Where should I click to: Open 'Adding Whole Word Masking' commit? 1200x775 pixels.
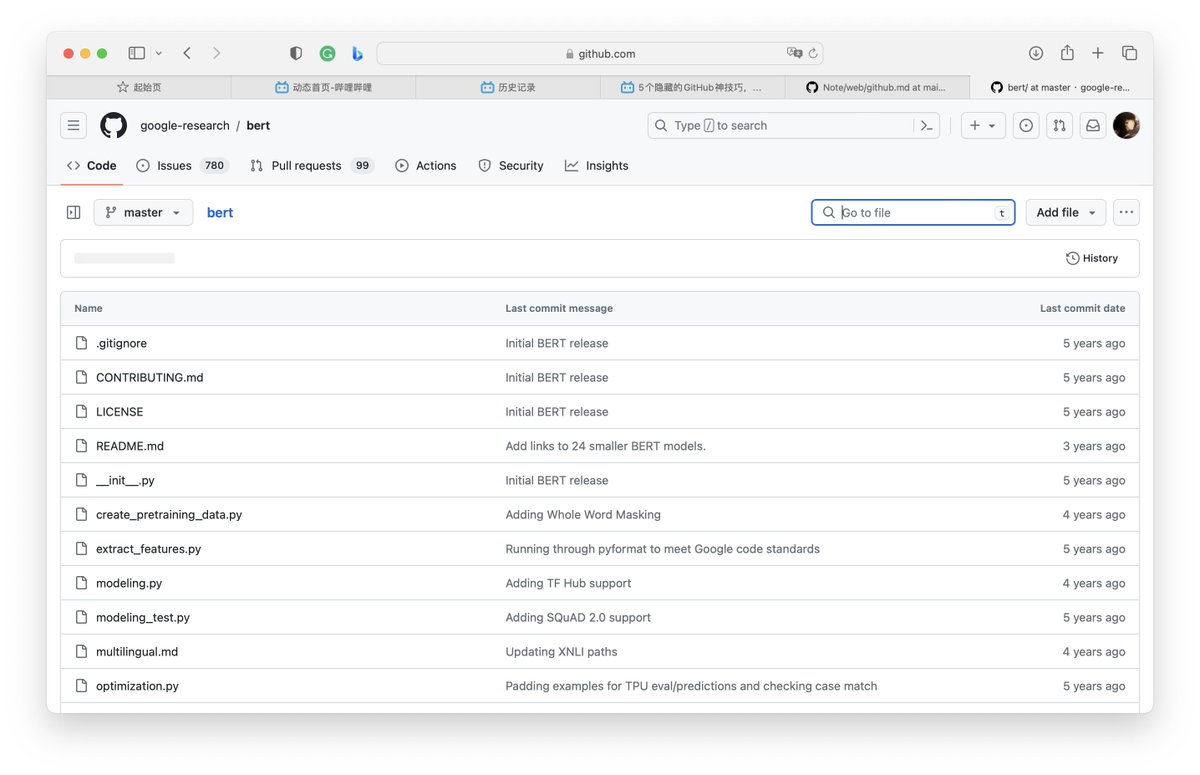[583, 515]
